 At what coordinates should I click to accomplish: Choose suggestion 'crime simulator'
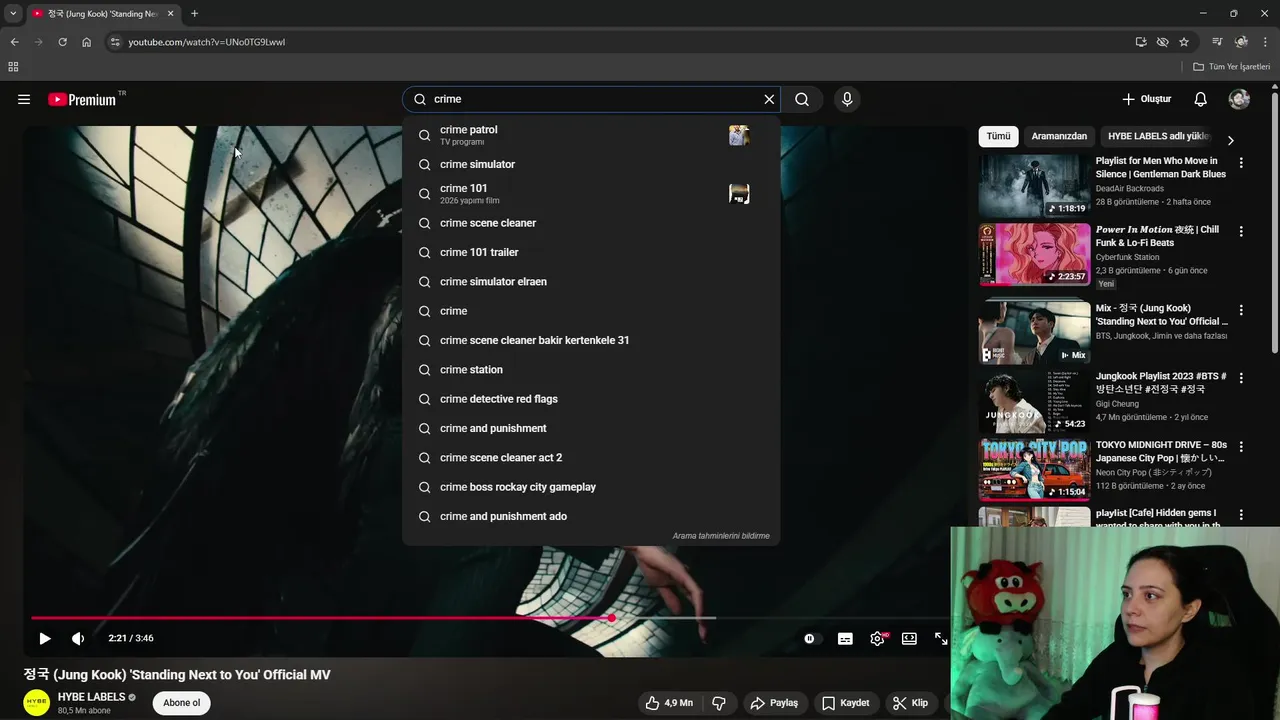[x=591, y=164]
